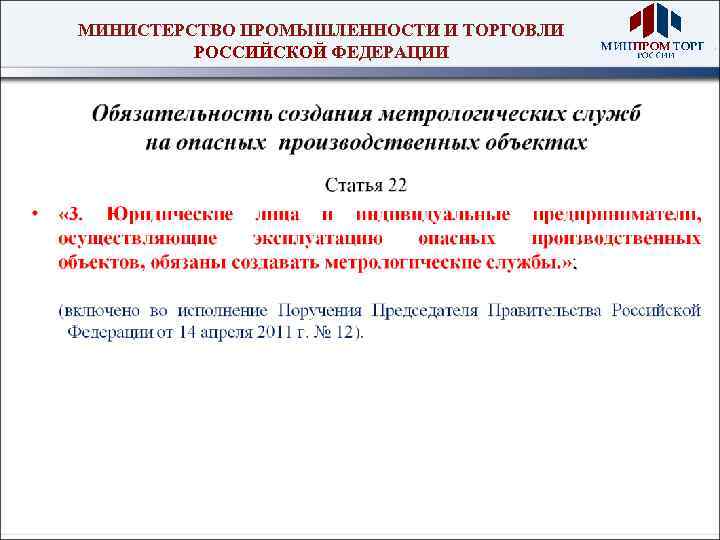This screenshot has height=540, width=720.
Task: Click the subtitle 'на опасных производственных объектах'
Action: coord(366,143)
